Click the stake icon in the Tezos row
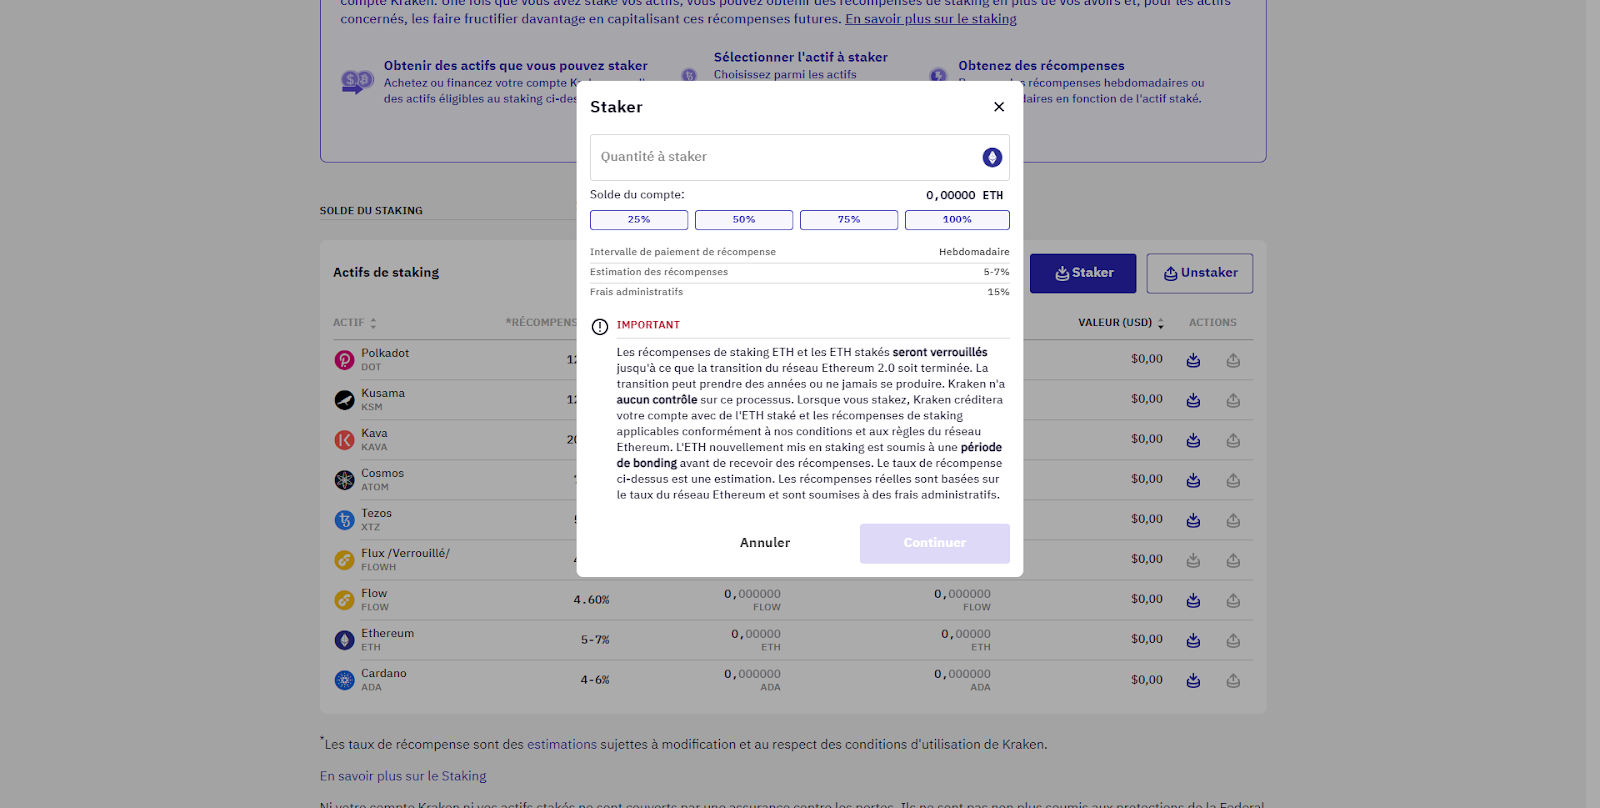The height and width of the screenshot is (808, 1600). coord(1193,520)
